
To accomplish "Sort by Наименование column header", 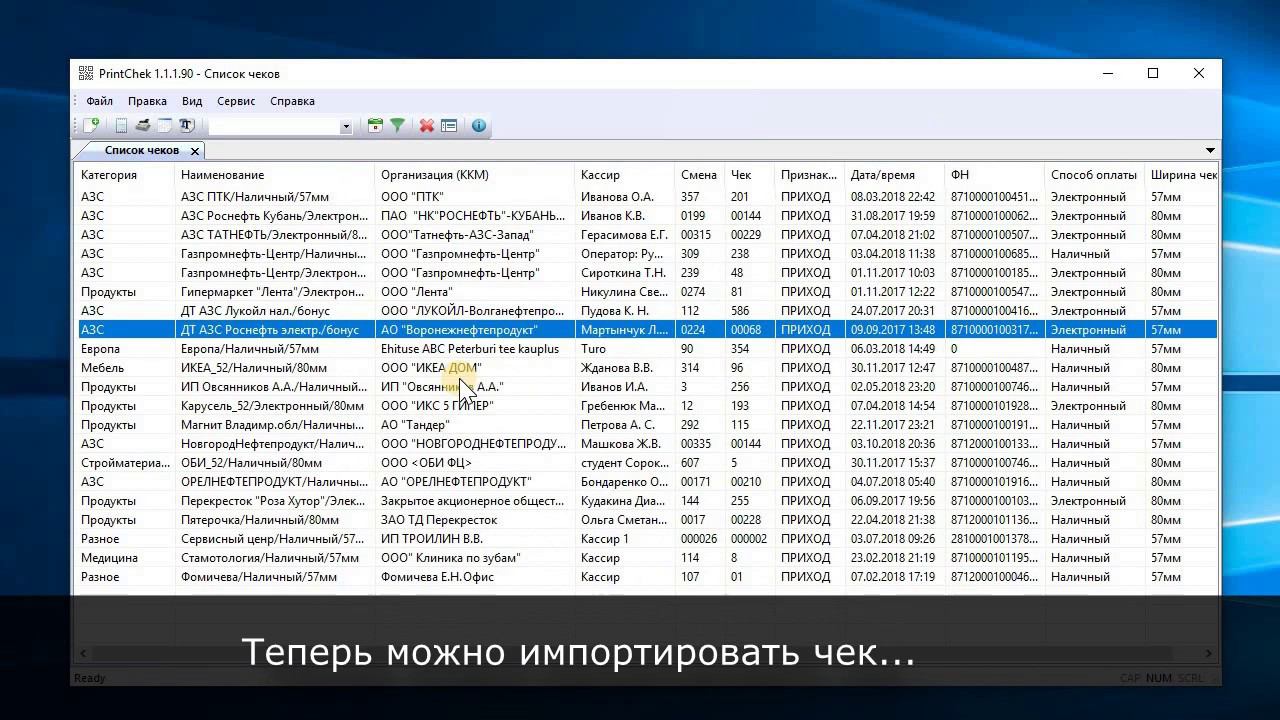I will click(275, 175).
